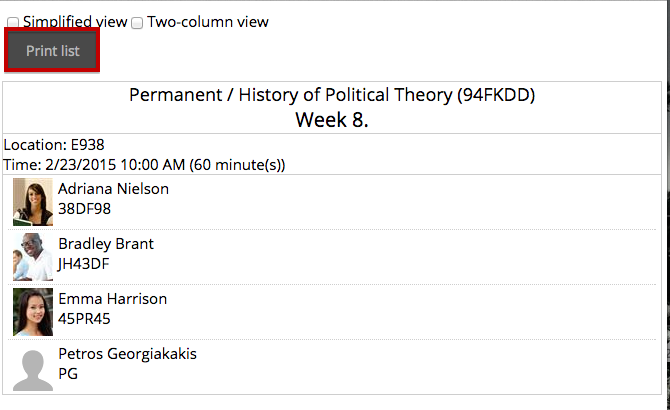Click the Week 8 title

tap(332, 120)
